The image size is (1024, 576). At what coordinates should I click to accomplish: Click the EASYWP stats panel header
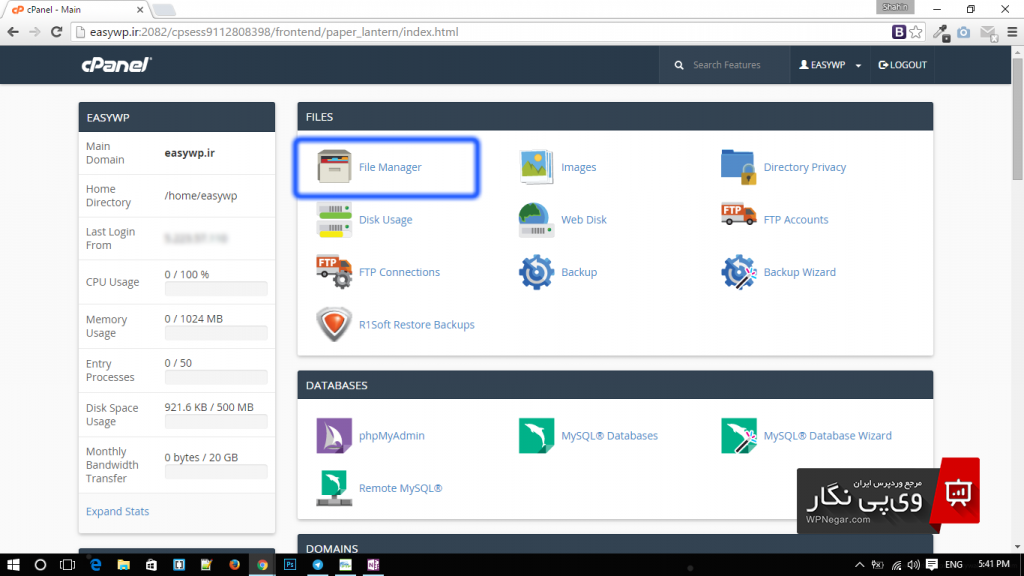(177, 118)
